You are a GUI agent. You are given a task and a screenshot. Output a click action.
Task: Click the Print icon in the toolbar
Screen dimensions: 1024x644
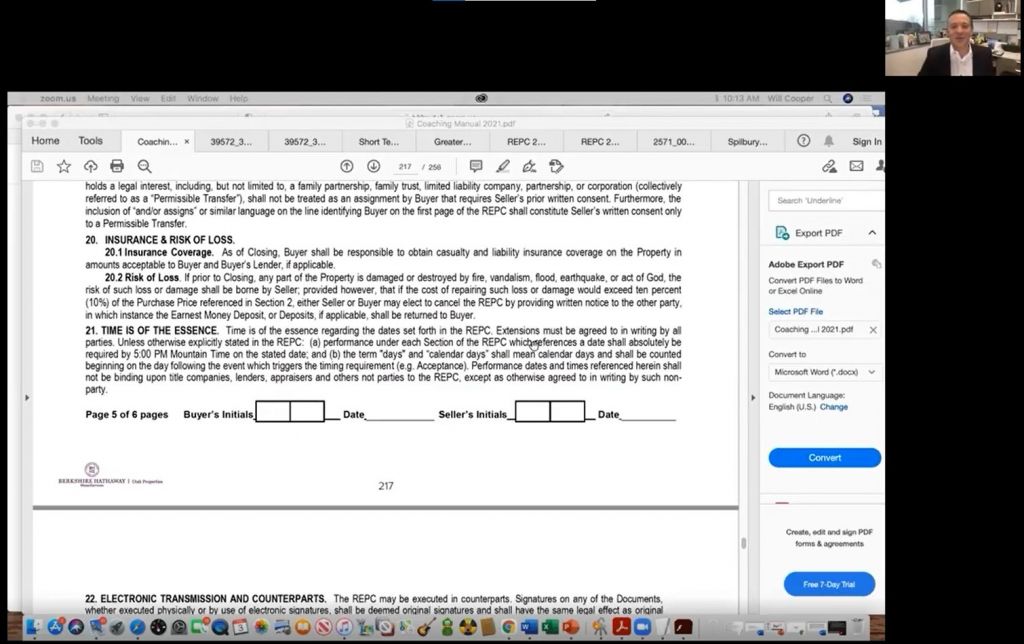pos(117,166)
